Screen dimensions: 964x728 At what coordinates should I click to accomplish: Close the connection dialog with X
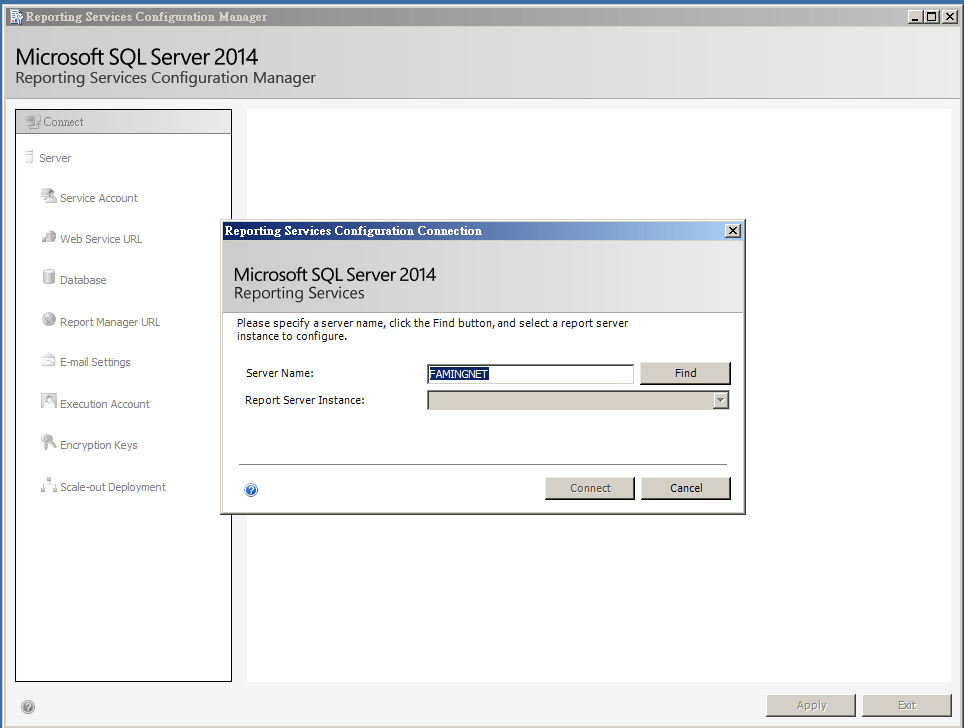(x=733, y=230)
